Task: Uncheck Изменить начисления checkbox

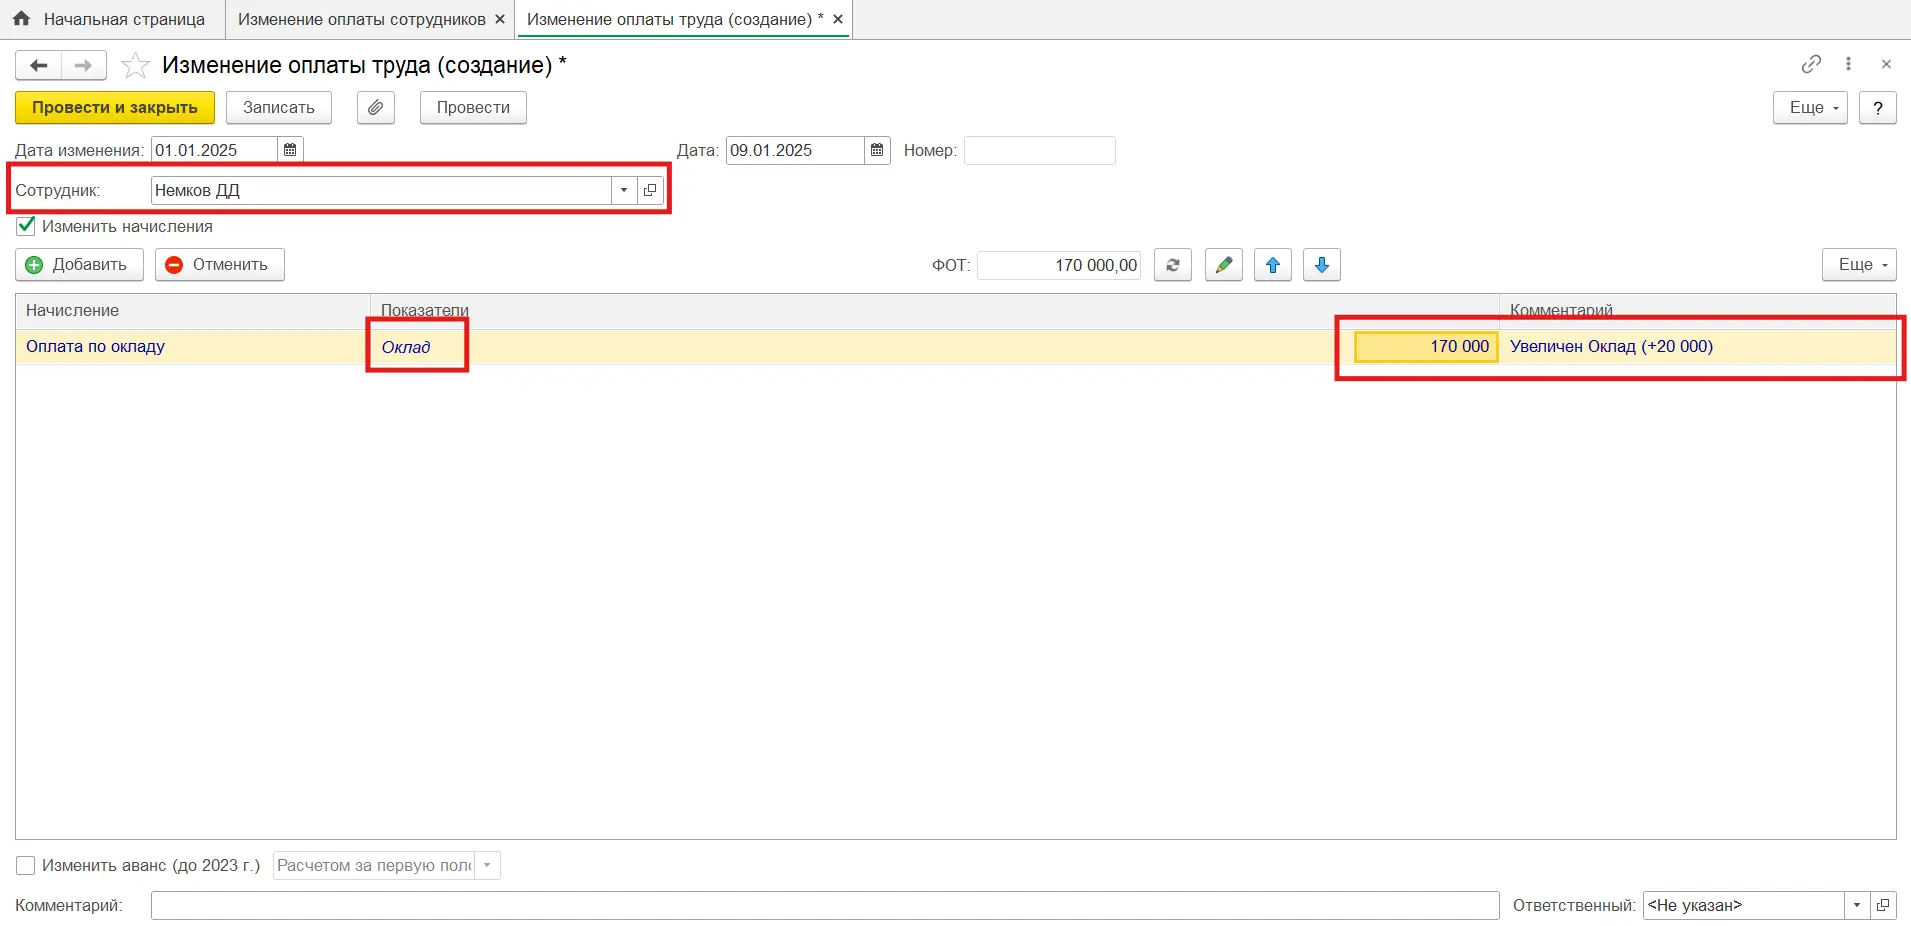Action: click(26, 226)
